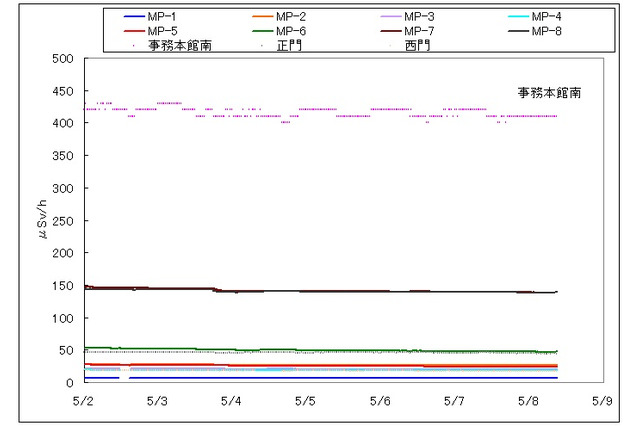This screenshot has height=426, width=640.
Task: Click the MP-5 legend label
Action: click(162, 31)
